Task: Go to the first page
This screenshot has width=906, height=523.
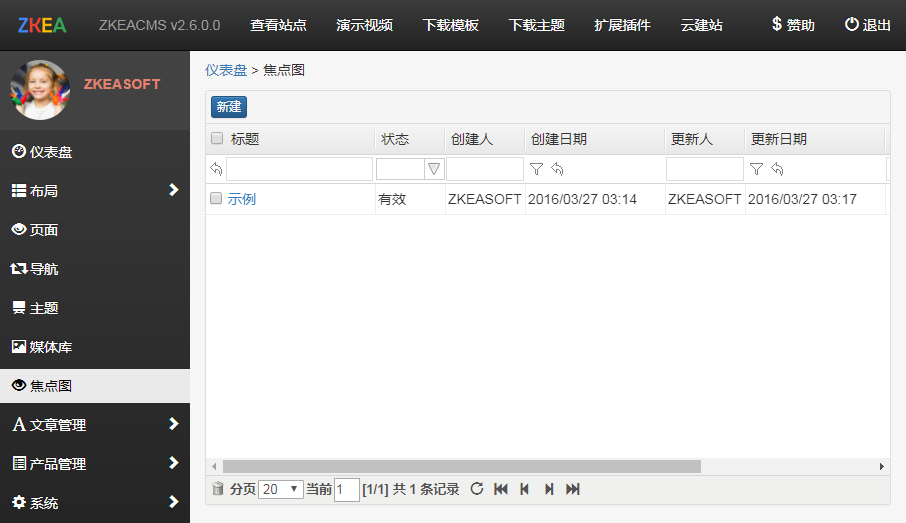Action: pyautogui.click(x=501, y=489)
